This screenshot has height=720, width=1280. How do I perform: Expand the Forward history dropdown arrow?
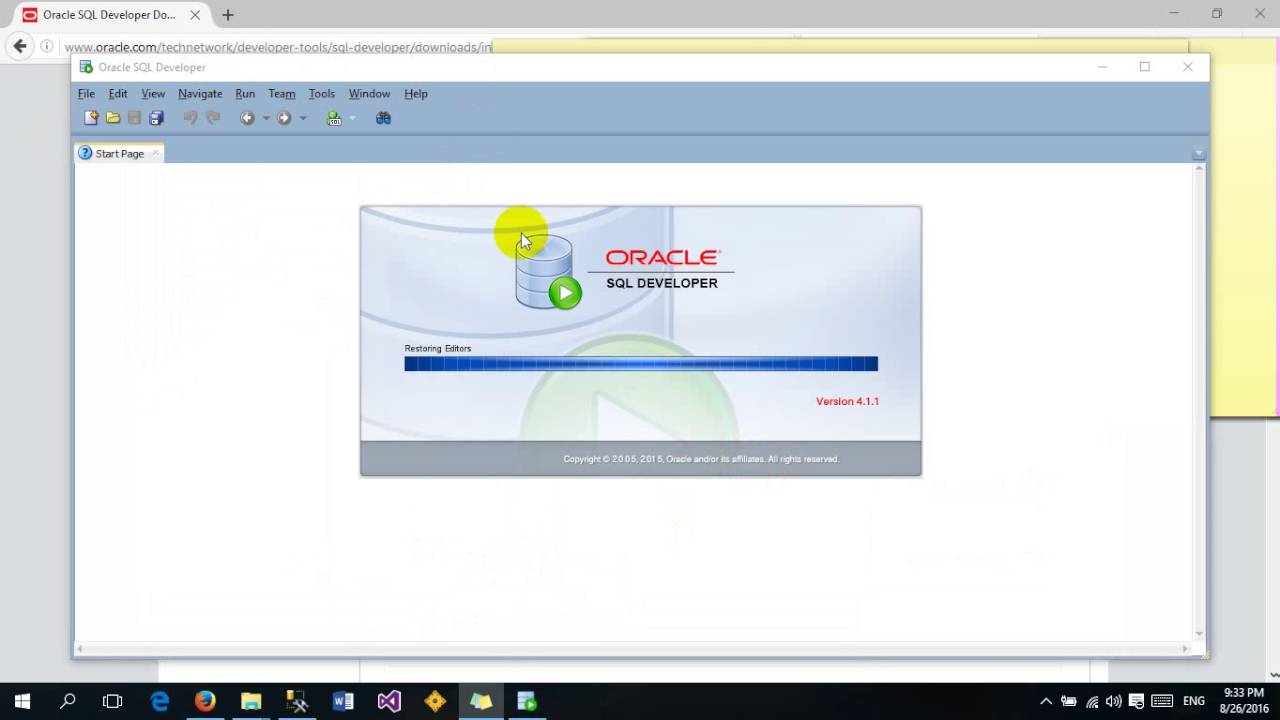303,118
